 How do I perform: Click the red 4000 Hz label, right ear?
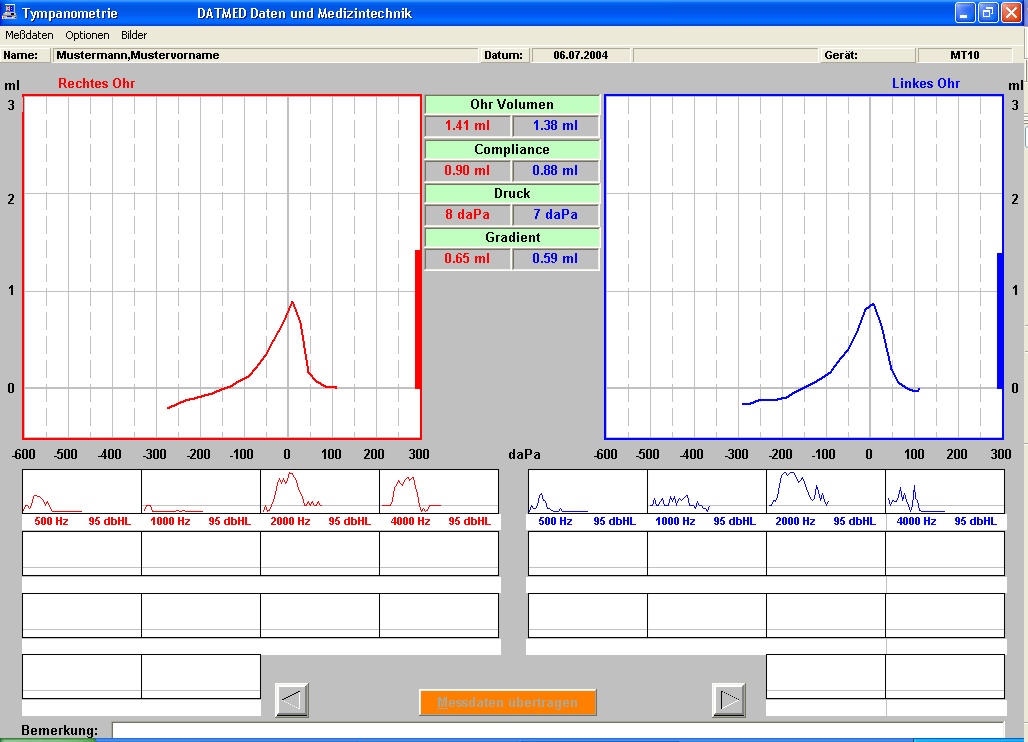point(410,522)
